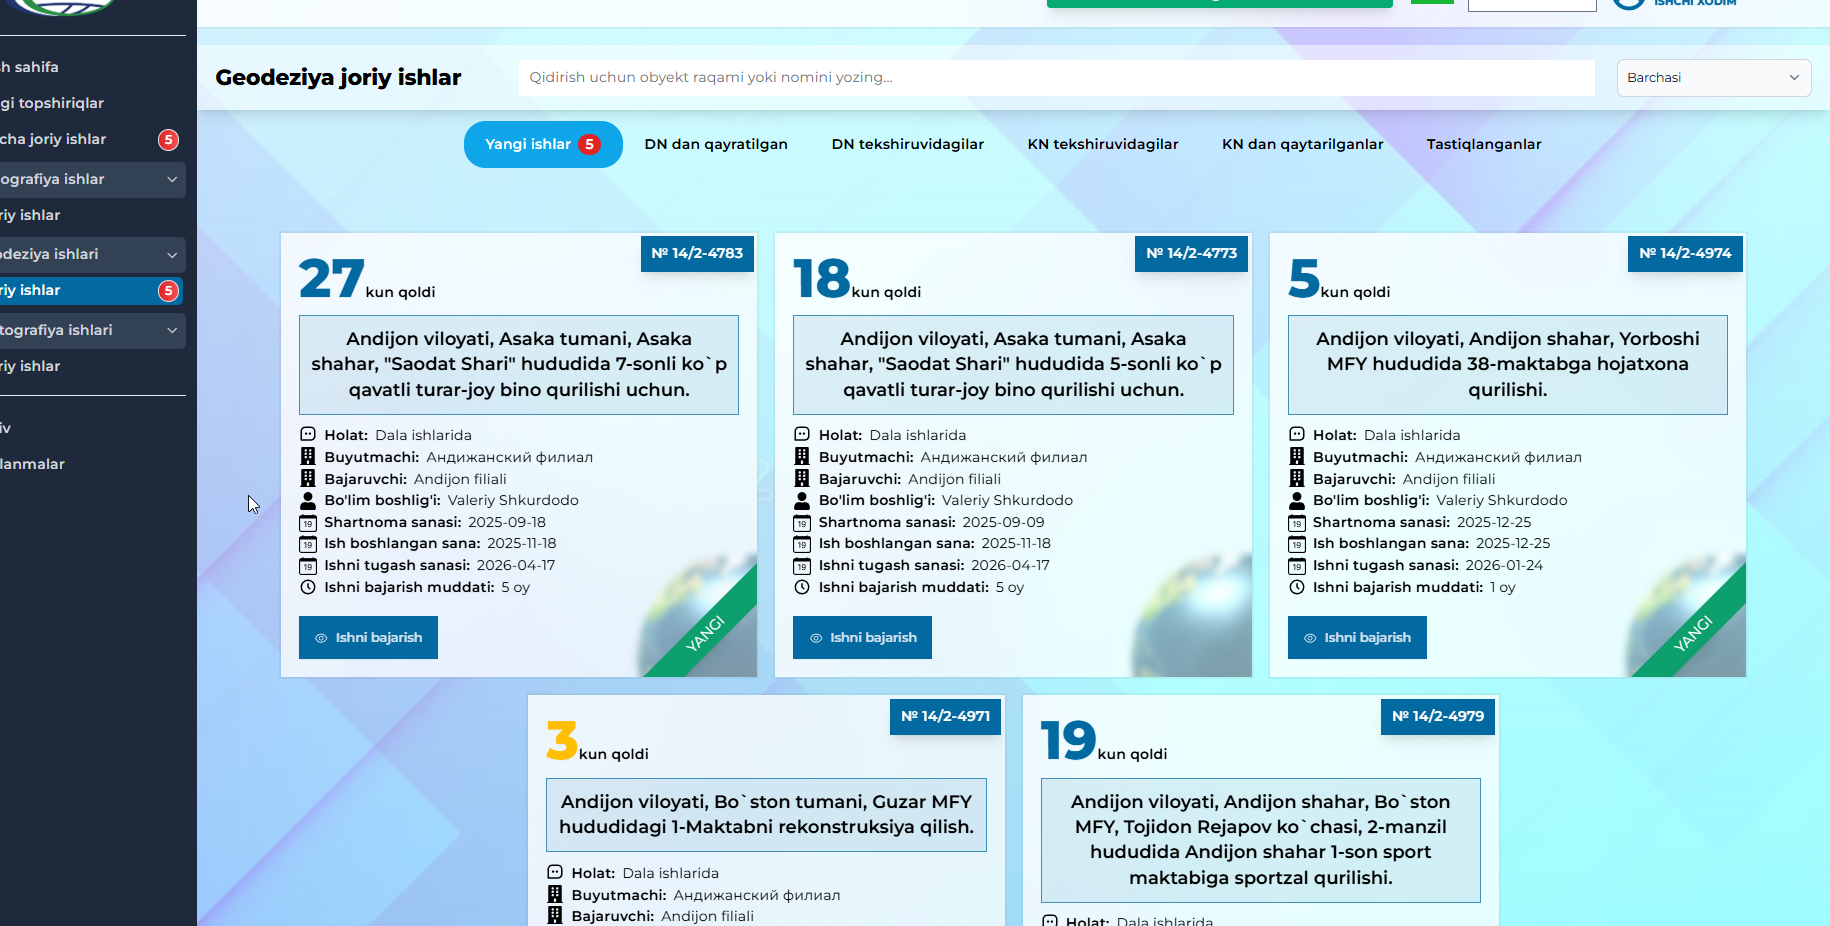Screen dimensions: 1830x926
Task: Click the Ishni bajarish muddati clock icon in card 14/2-4974
Action: tap(1297, 587)
